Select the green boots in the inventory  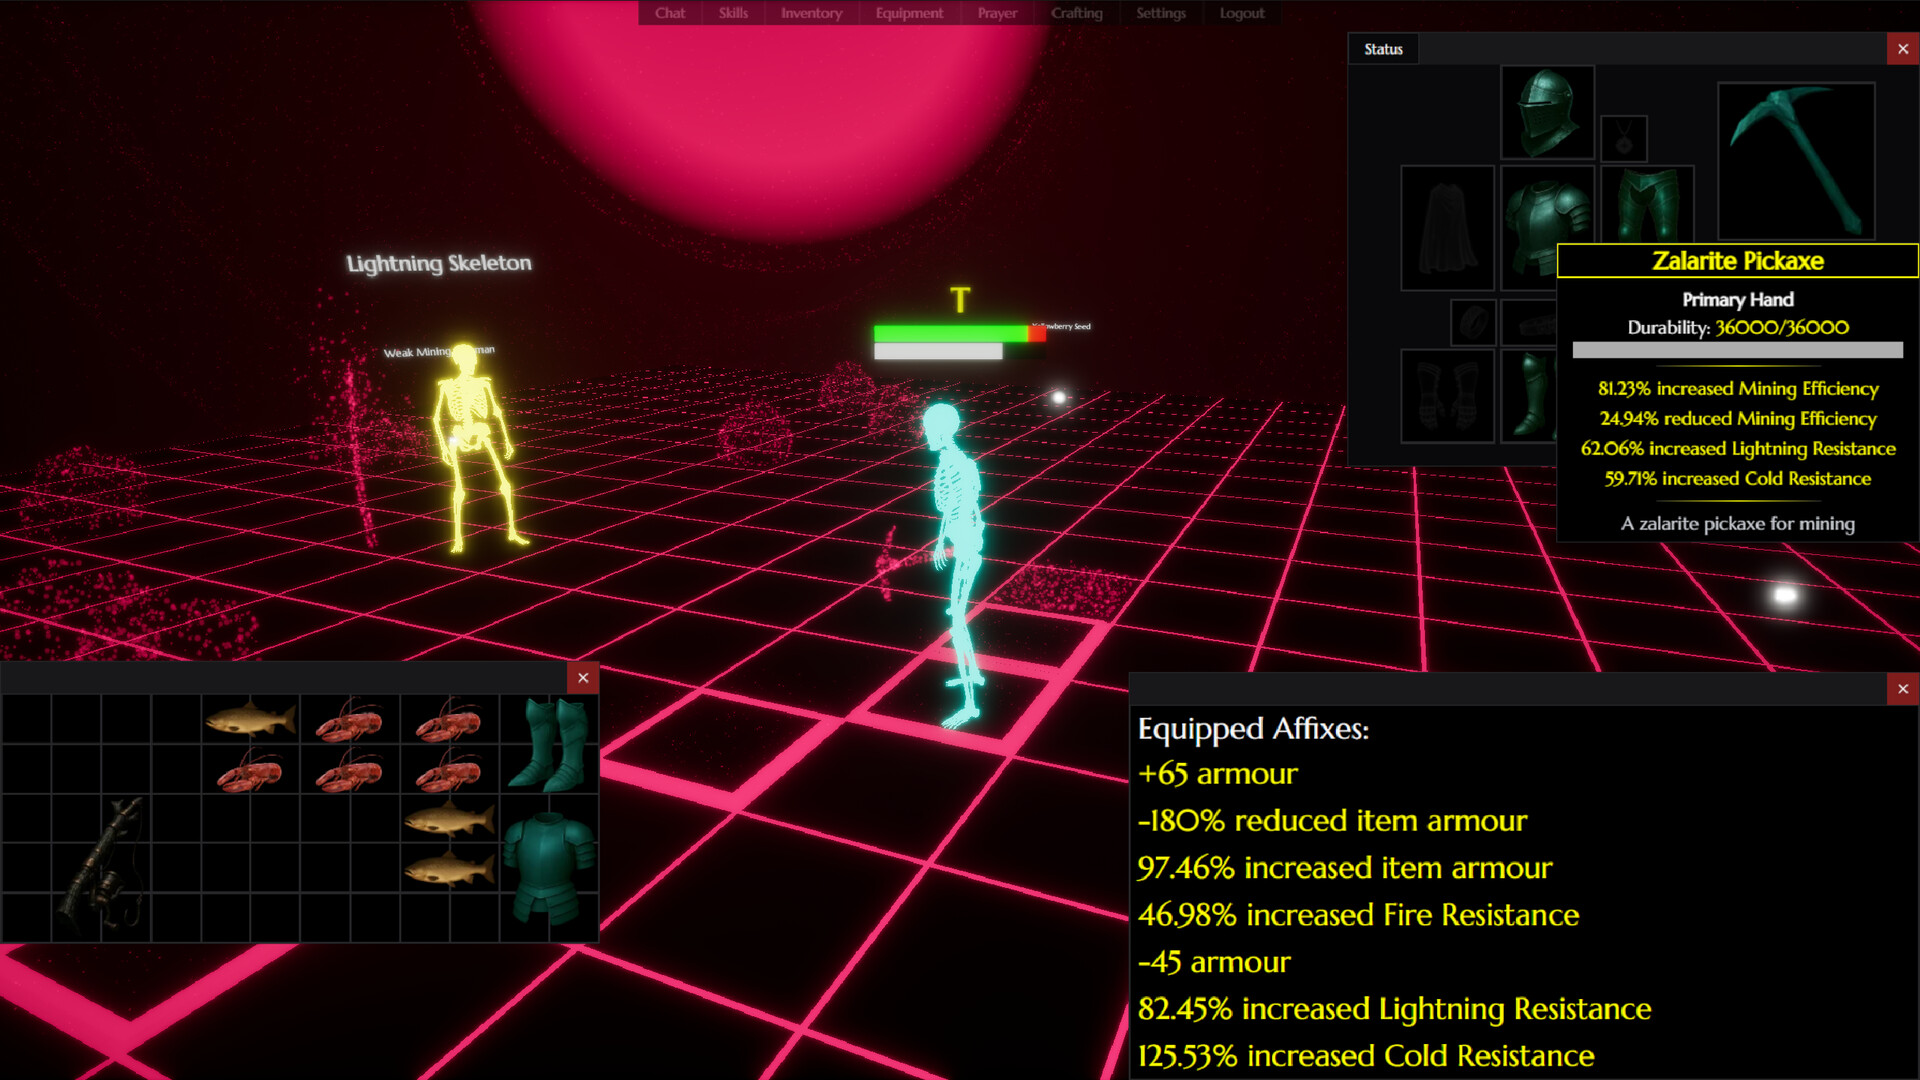coord(548,745)
